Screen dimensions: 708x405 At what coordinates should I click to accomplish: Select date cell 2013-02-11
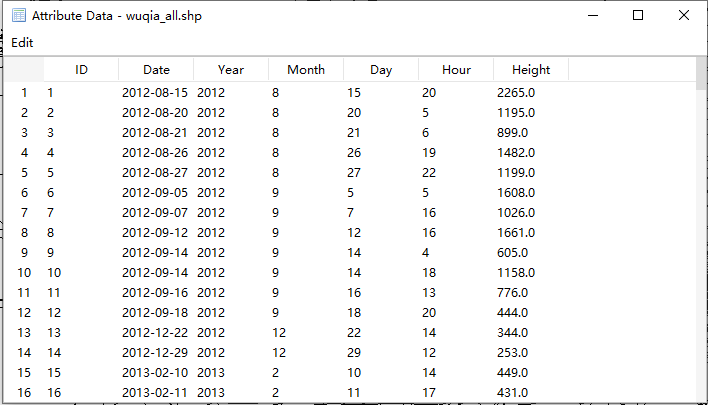155,393
